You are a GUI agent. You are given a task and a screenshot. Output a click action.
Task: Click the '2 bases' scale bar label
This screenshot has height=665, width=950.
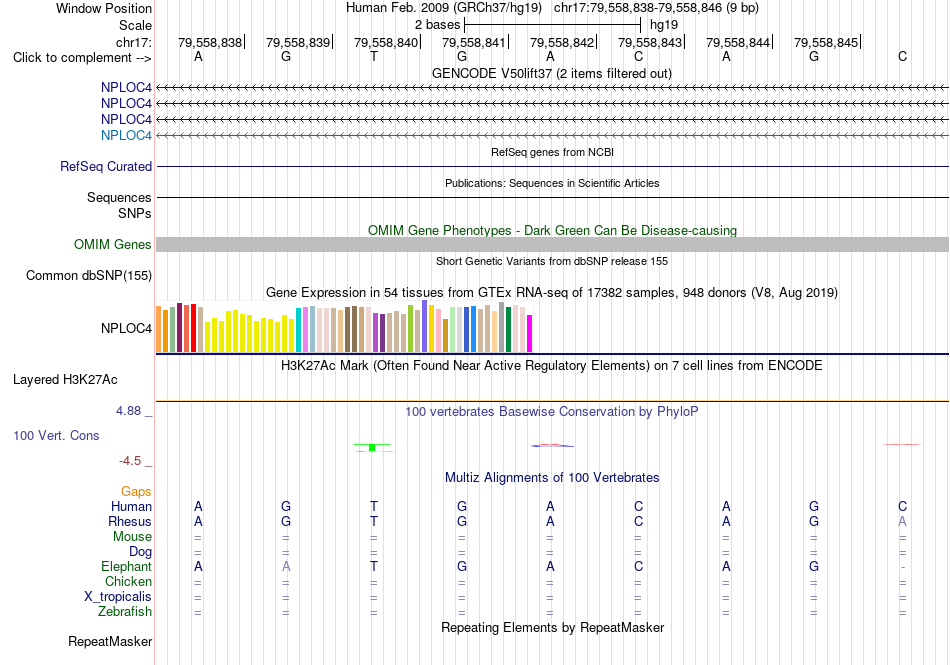437,25
